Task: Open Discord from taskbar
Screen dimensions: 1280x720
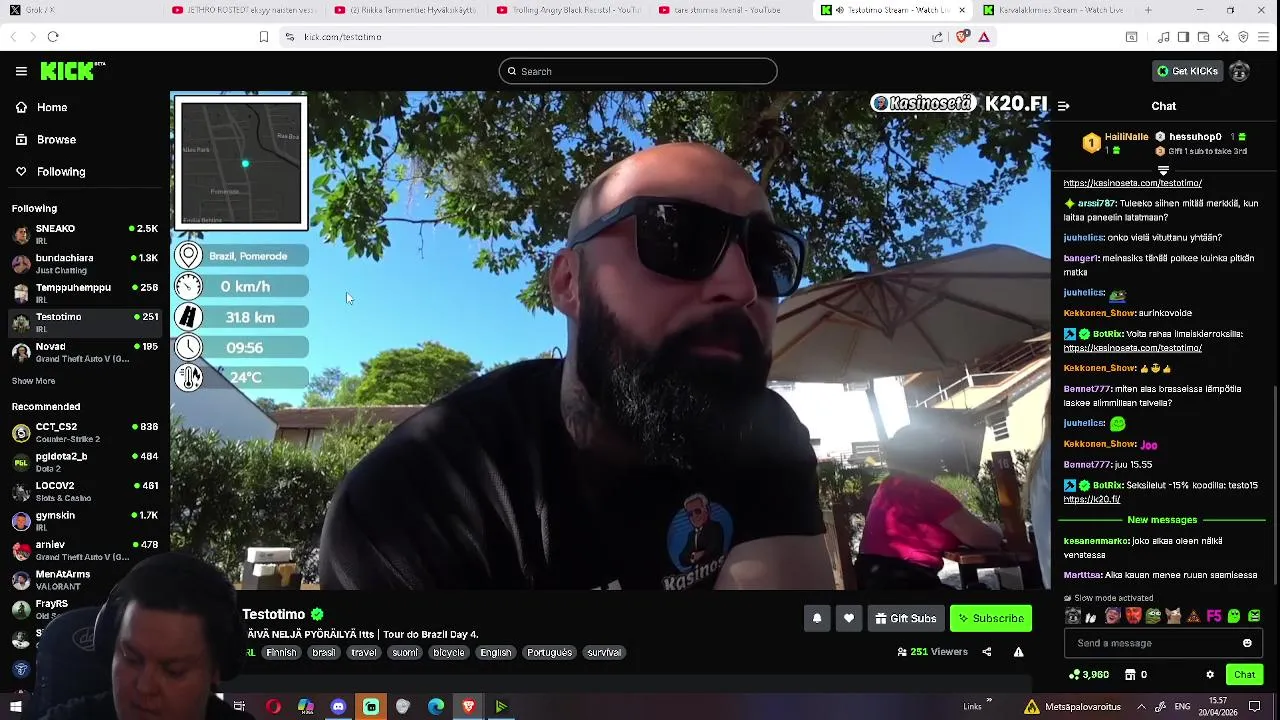Action: coord(338,707)
